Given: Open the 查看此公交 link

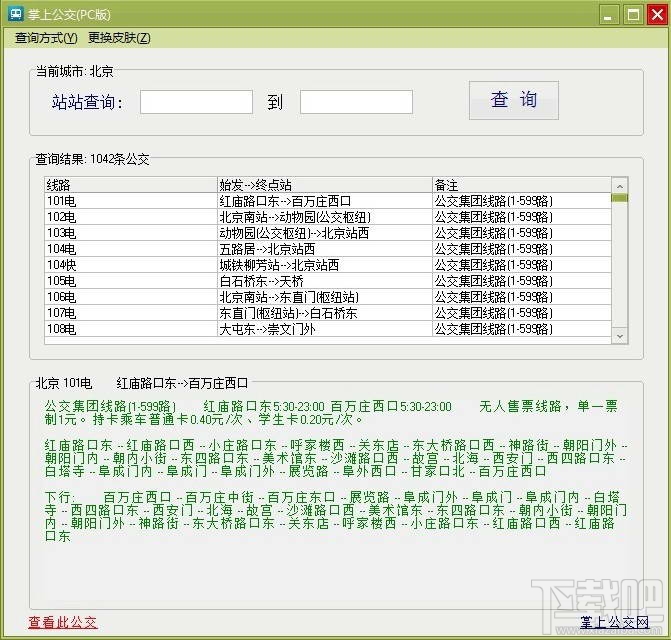Looking at the screenshot, I should coord(63,622).
